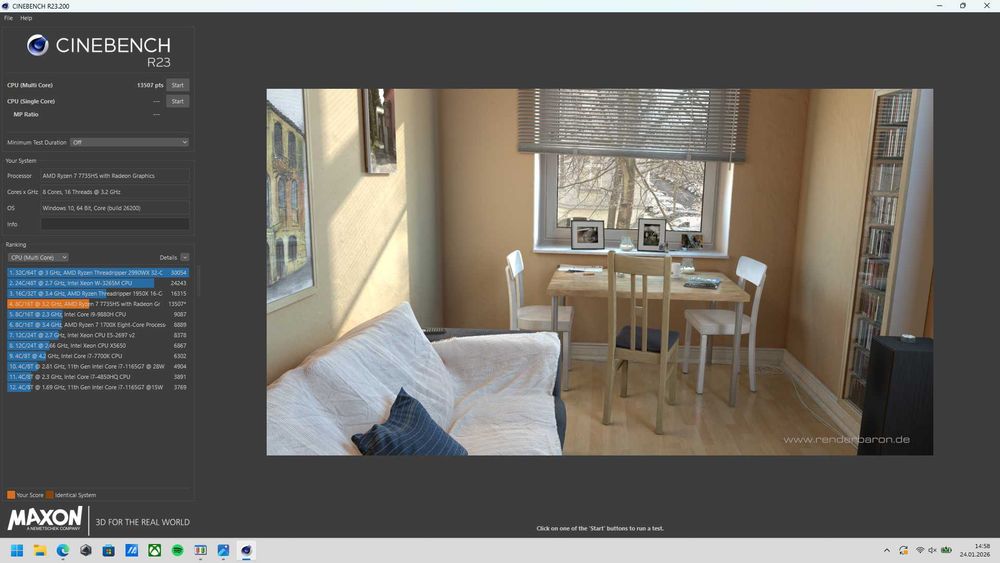Viewport: 1000px width, 563px height.
Task: Click the ranking list scrollbar
Action: [198, 281]
